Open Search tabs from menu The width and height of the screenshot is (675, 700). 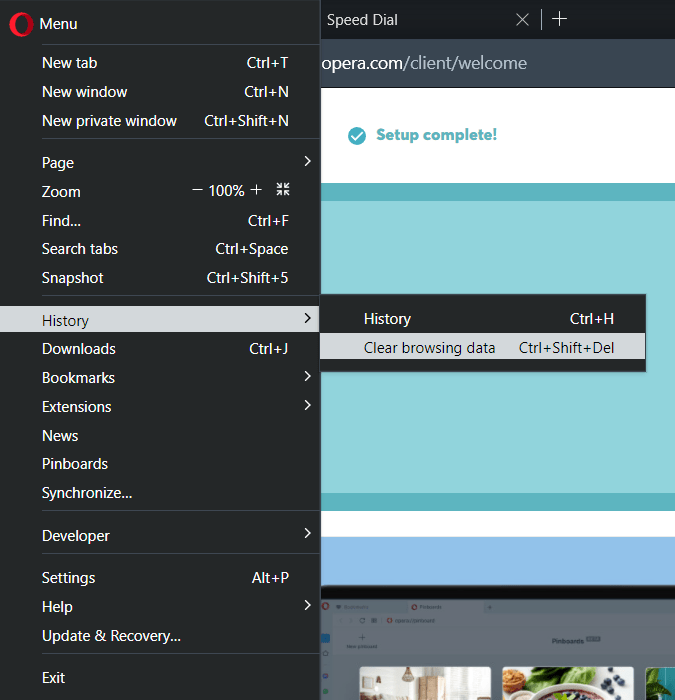tap(160, 249)
